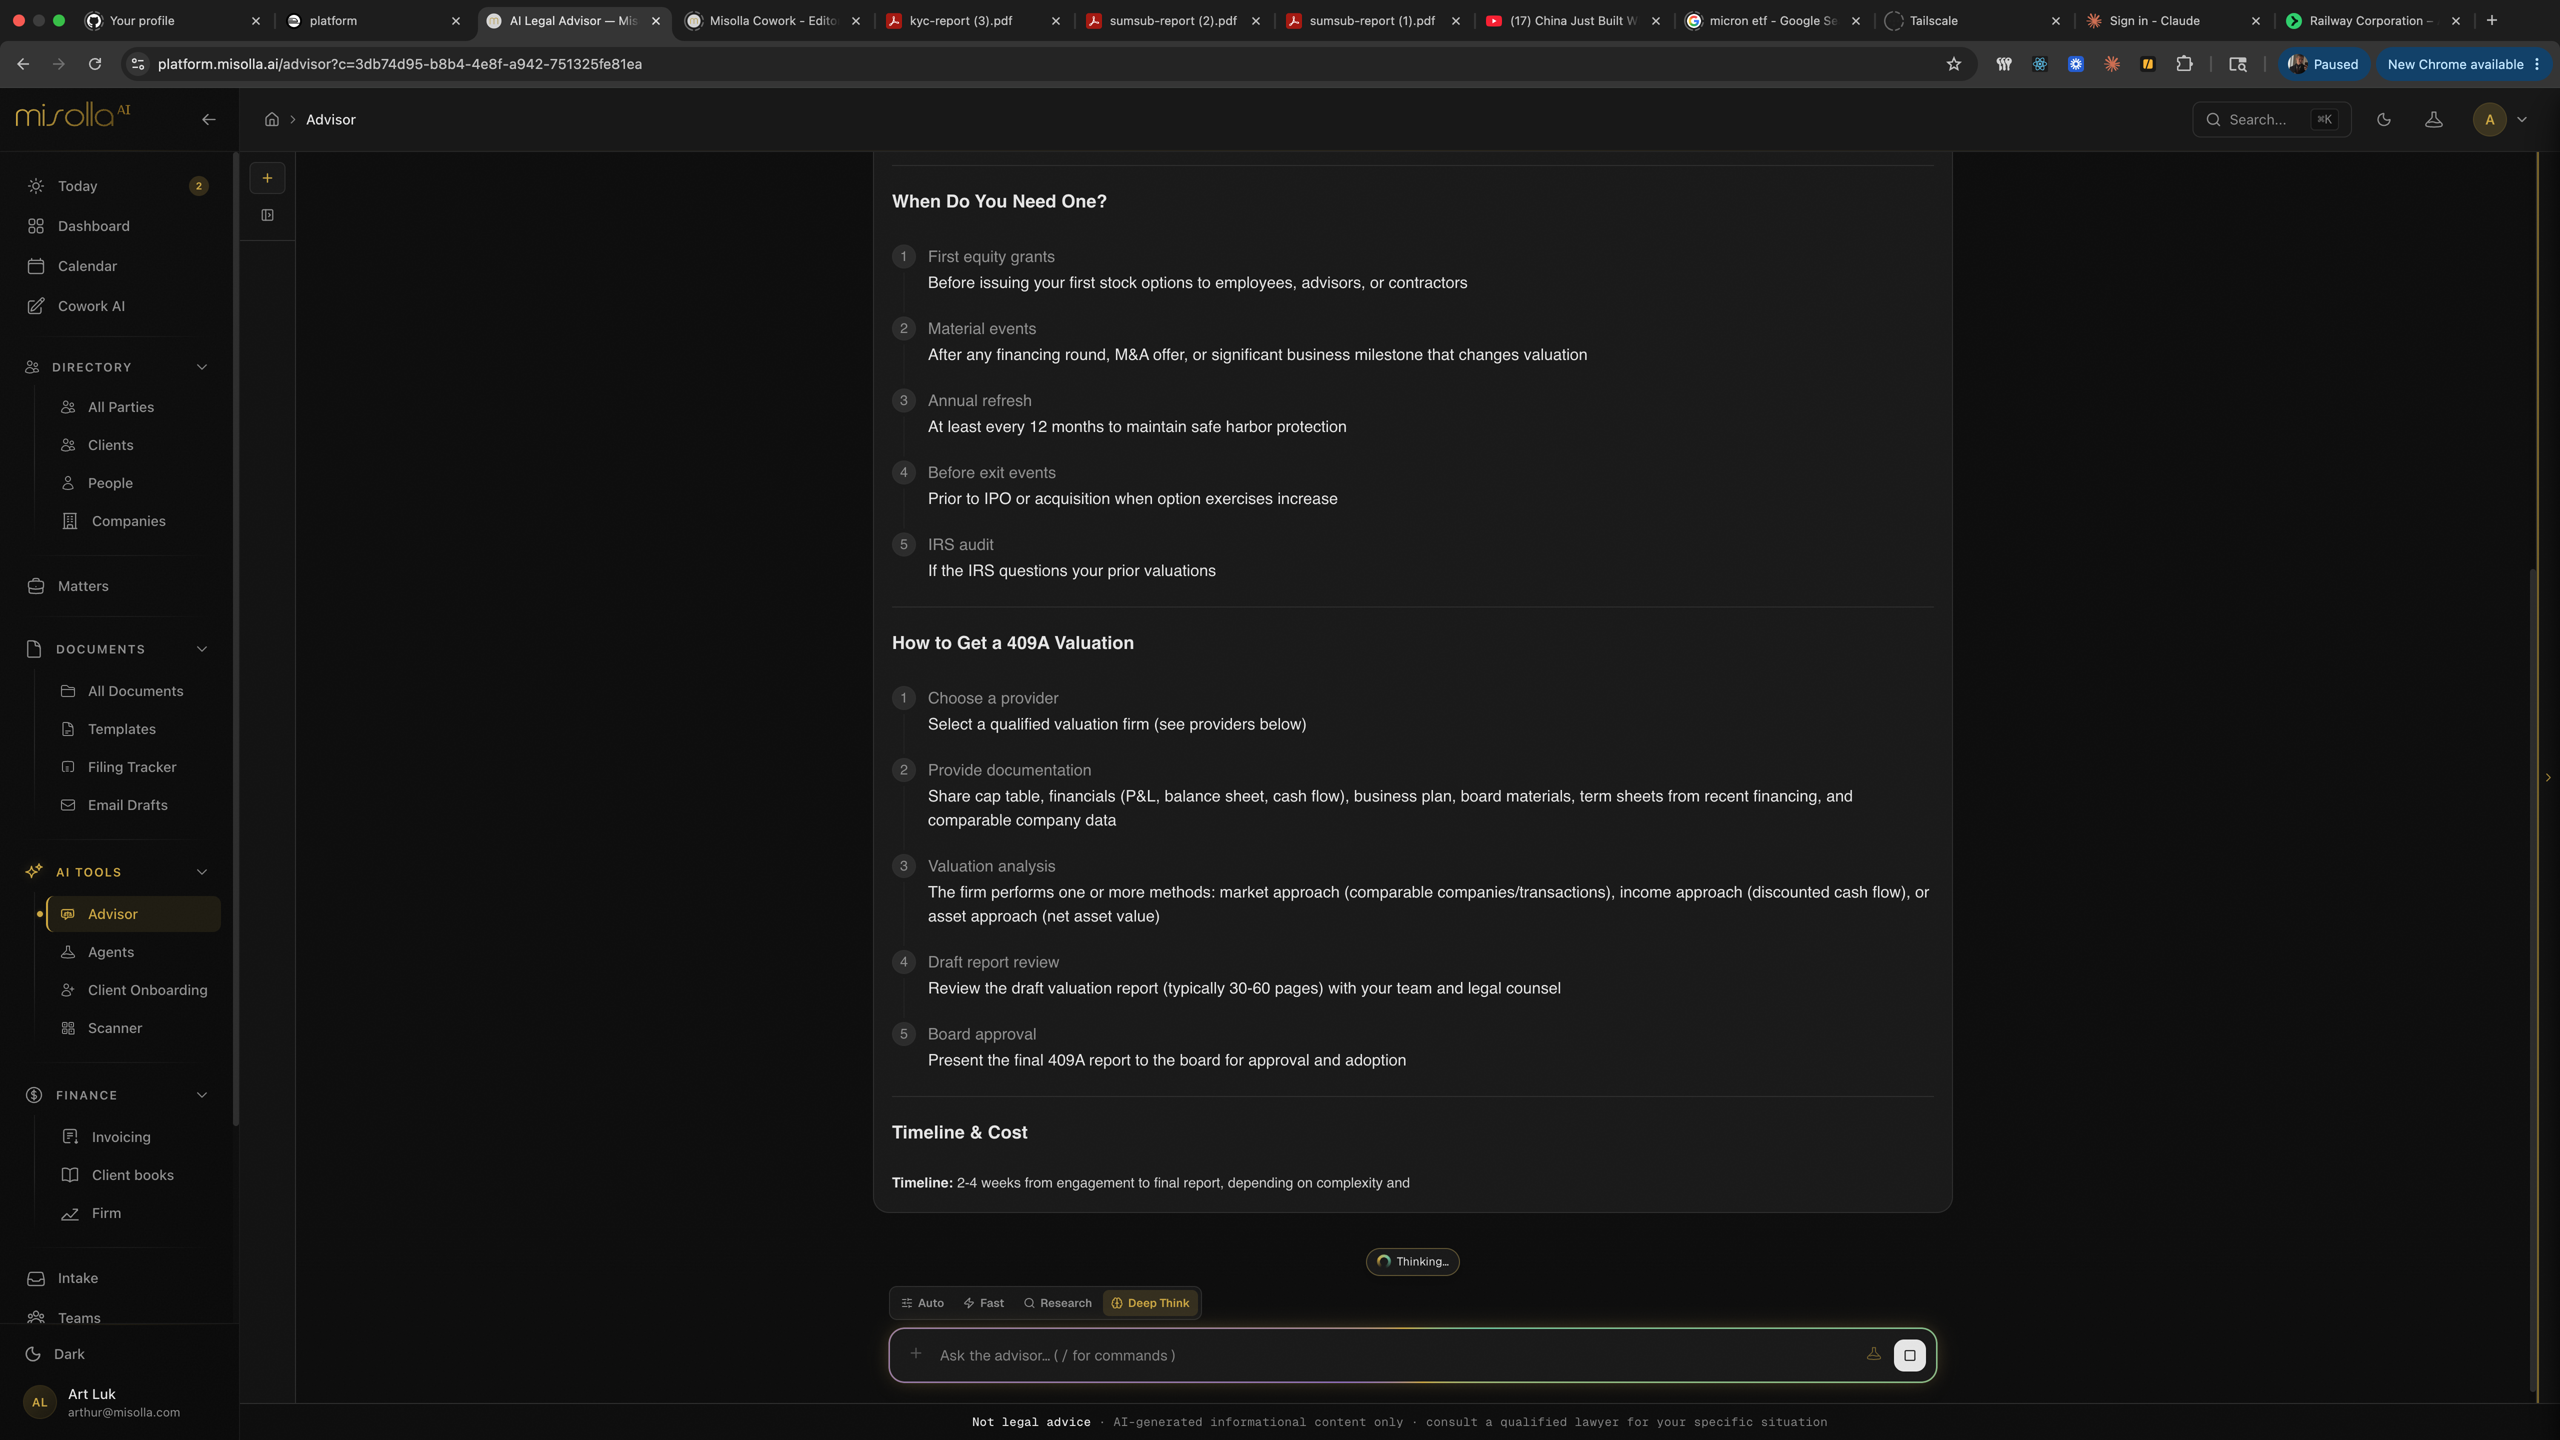2560x1440 pixels.
Task: Open the React DevTools extension
Action: (2040, 64)
